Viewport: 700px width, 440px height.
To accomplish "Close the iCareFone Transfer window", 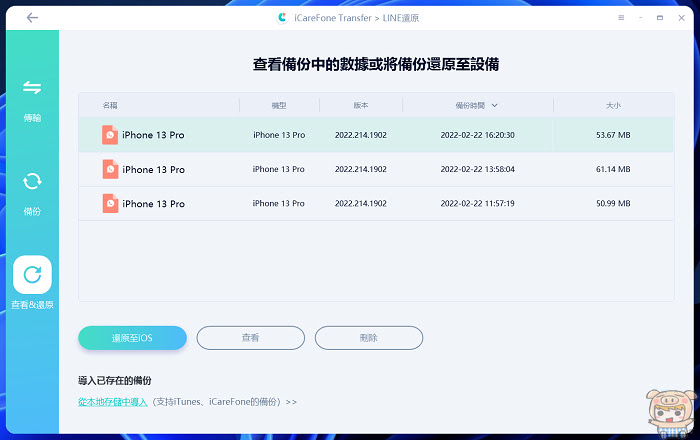I will coord(681,18).
